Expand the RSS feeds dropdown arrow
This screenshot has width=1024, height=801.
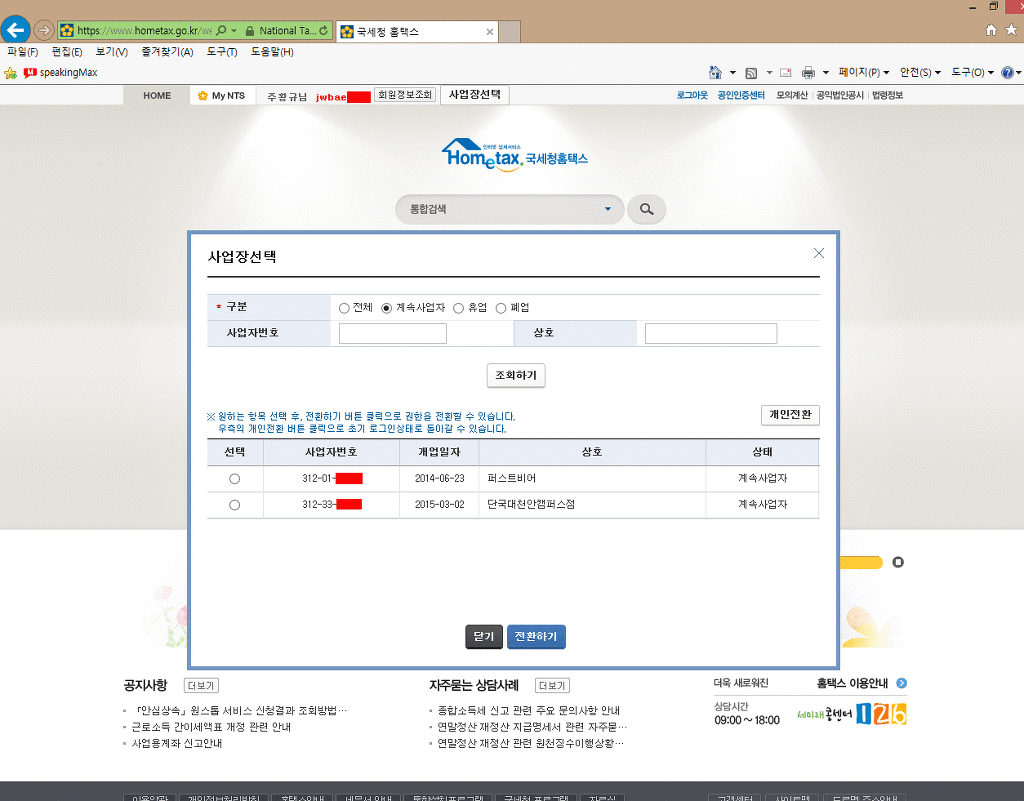[x=769, y=72]
